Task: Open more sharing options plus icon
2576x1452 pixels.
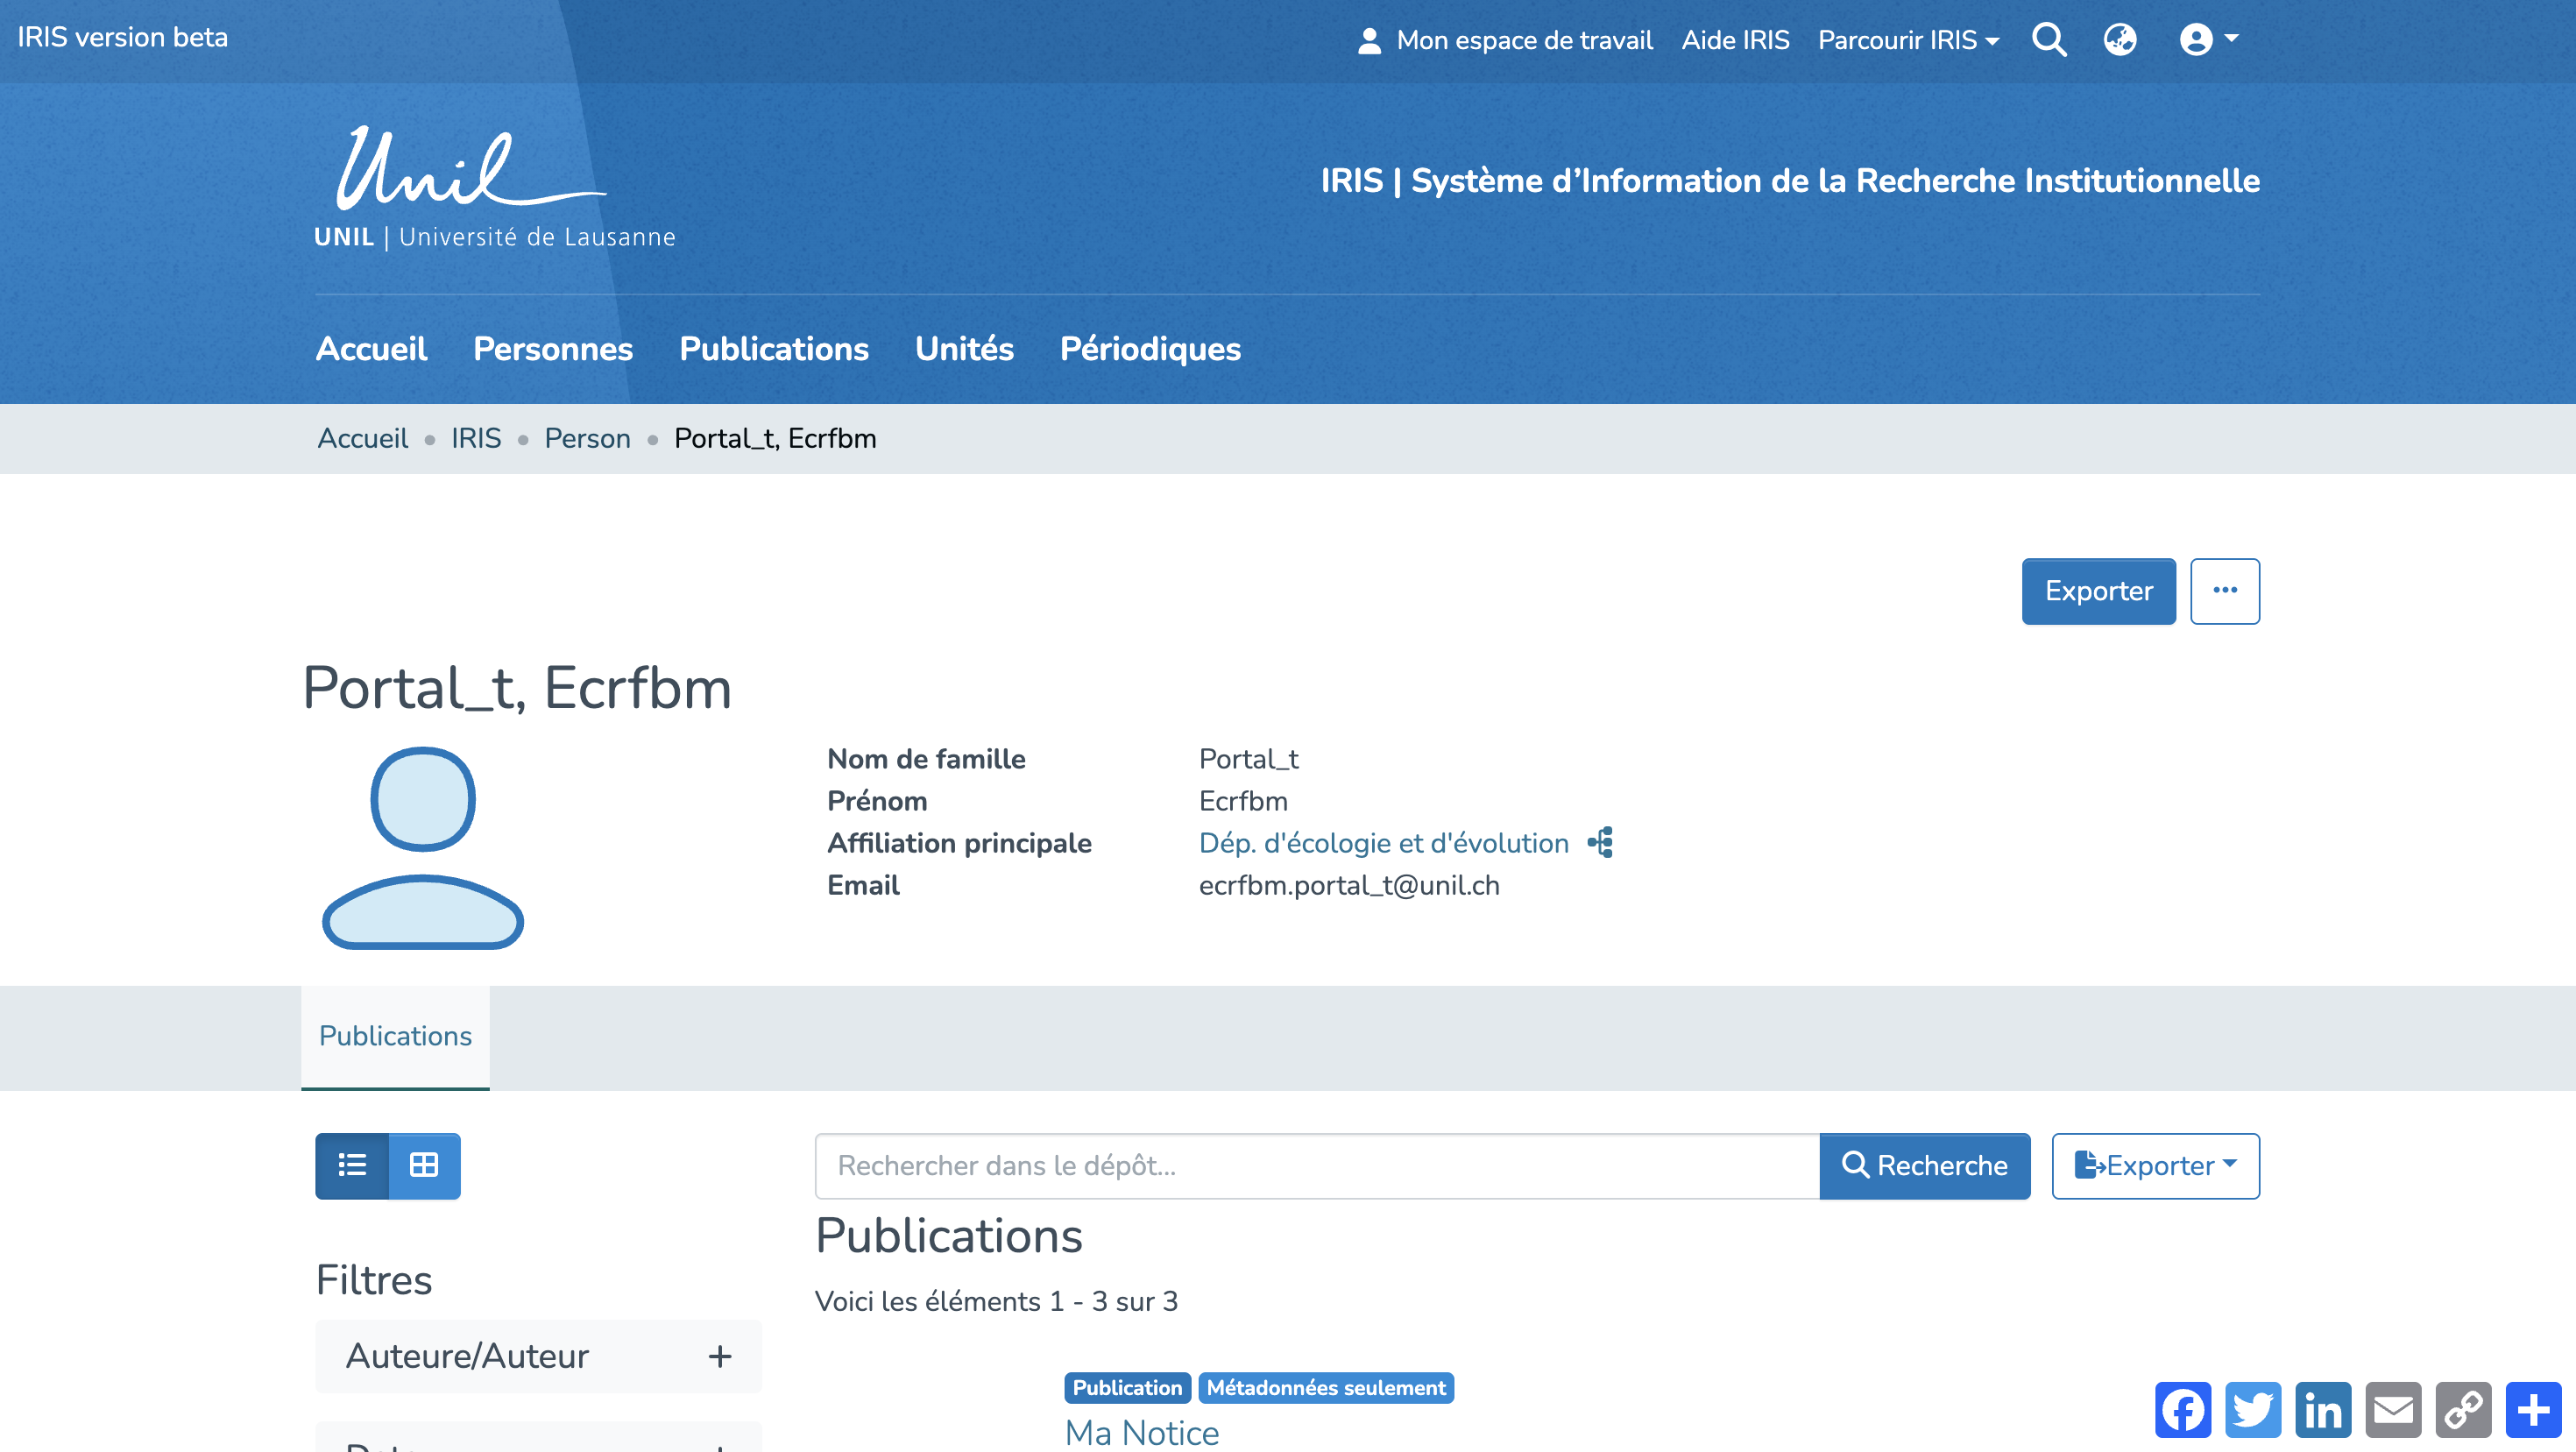Action: 2533,1409
